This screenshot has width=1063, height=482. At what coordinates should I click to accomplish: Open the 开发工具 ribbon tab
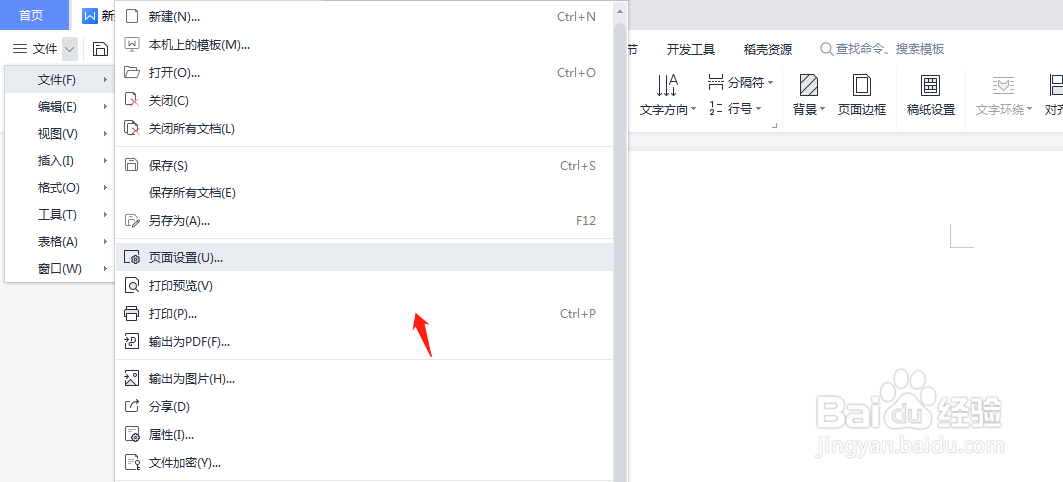pos(691,49)
